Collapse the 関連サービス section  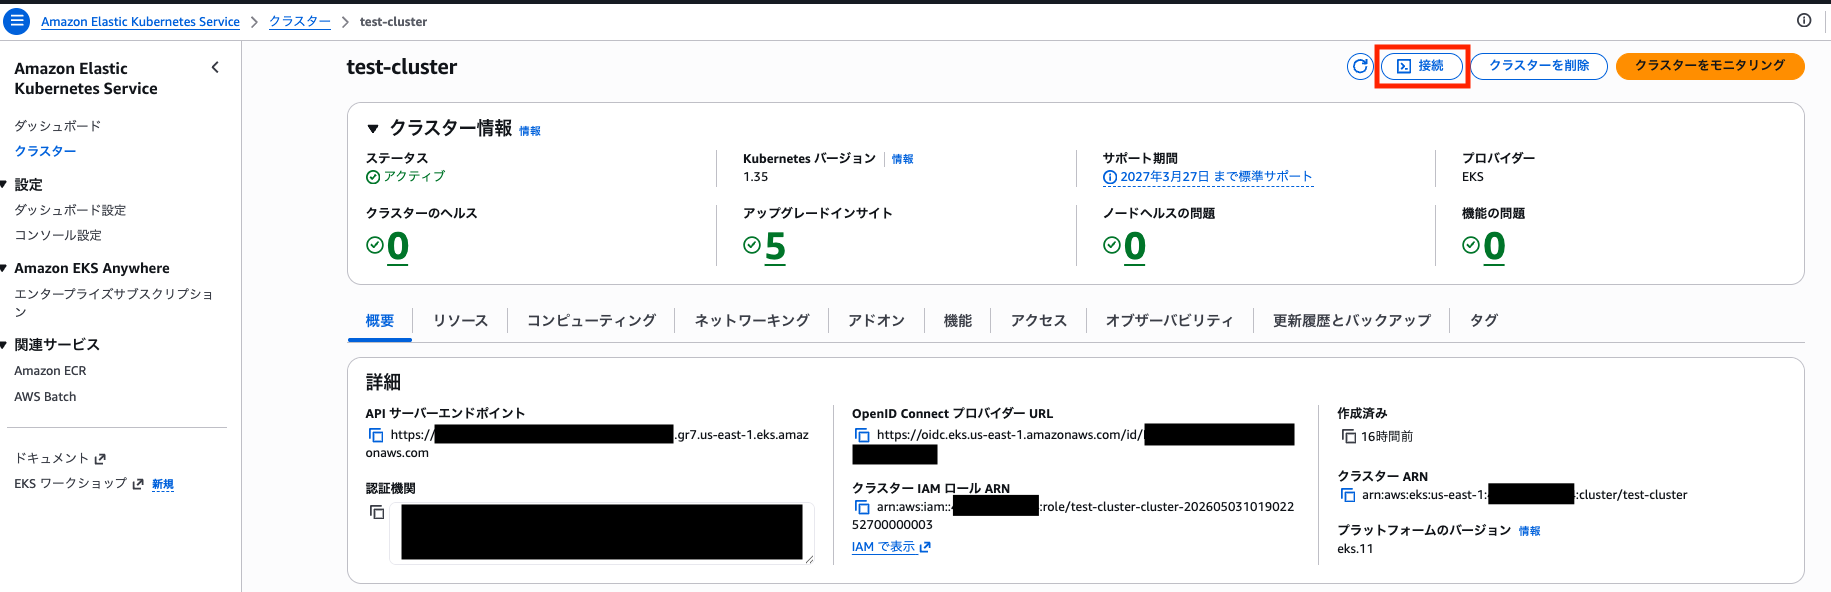pos(4,345)
